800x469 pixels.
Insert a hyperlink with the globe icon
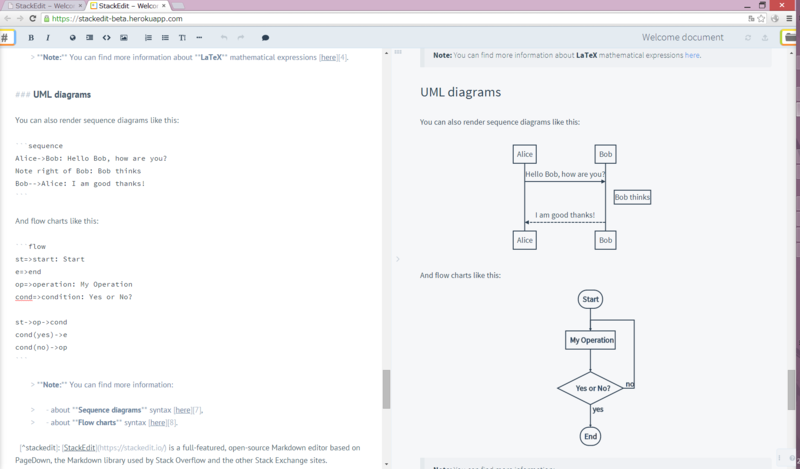(72, 38)
